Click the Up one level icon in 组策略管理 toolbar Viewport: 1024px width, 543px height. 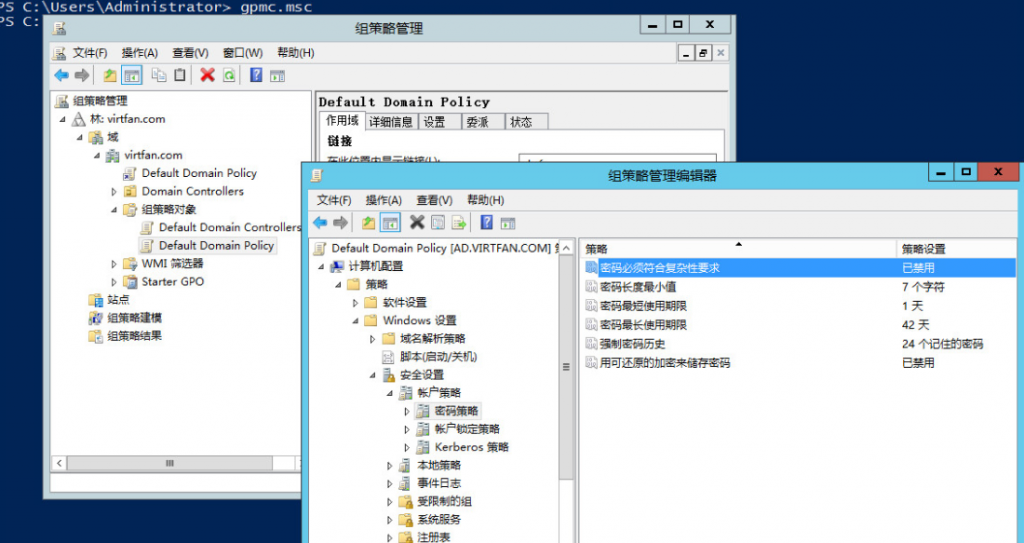pyautogui.click(x=110, y=76)
